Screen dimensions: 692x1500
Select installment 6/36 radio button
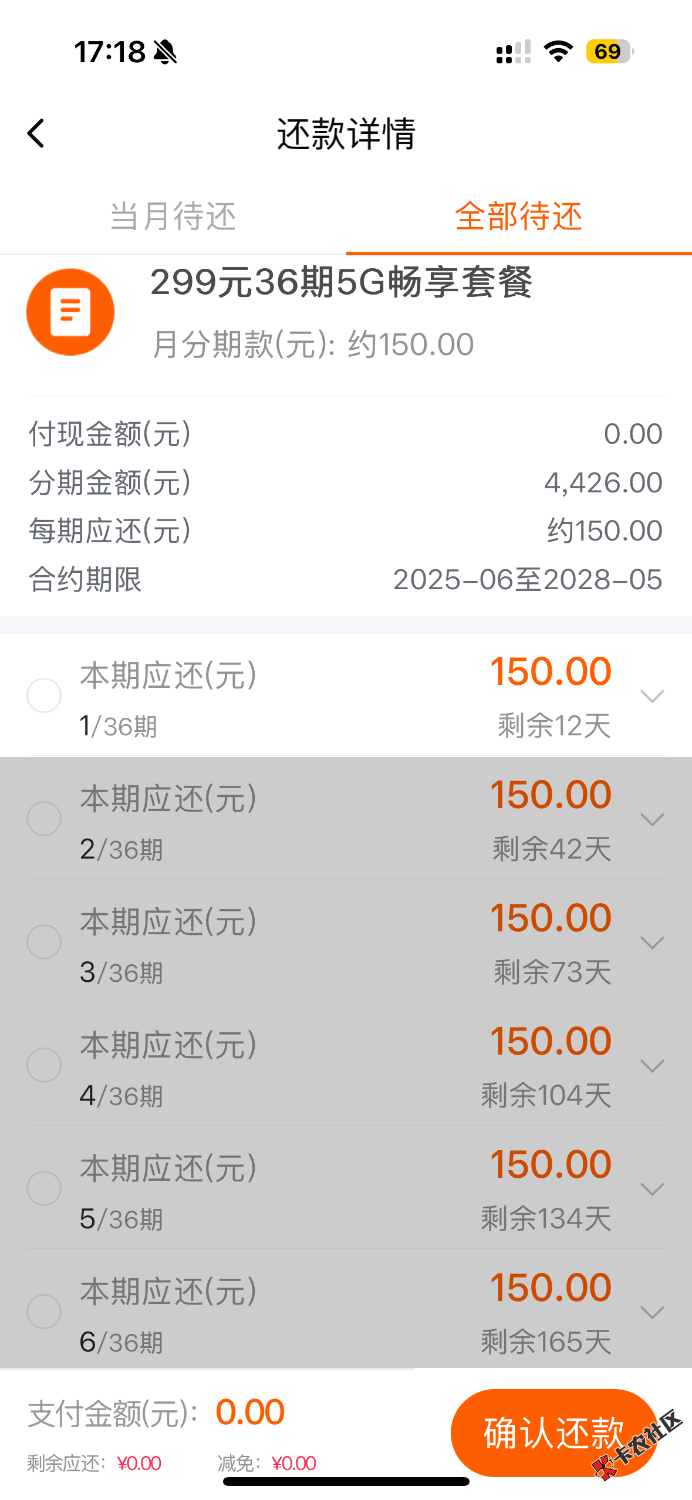(x=44, y=1311)
